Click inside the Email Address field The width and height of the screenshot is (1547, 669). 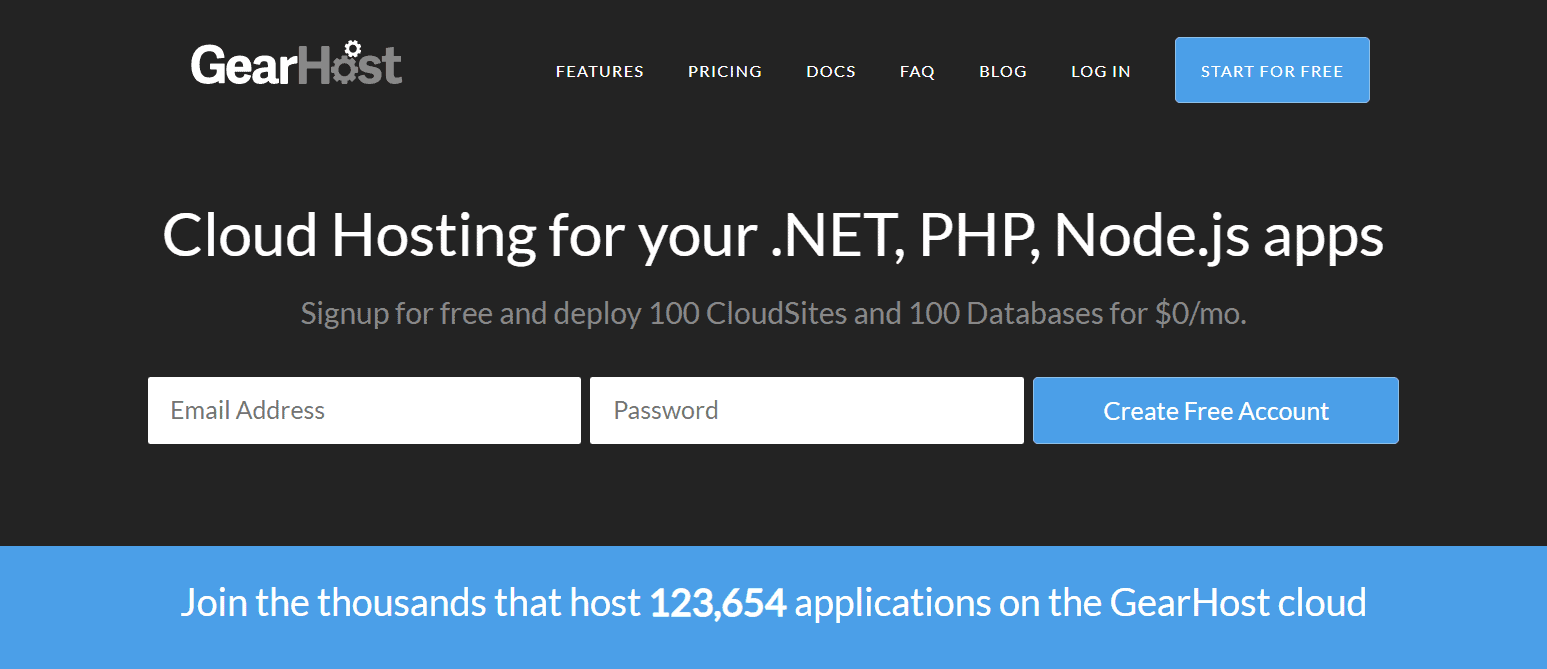click(x=363, y=410)
